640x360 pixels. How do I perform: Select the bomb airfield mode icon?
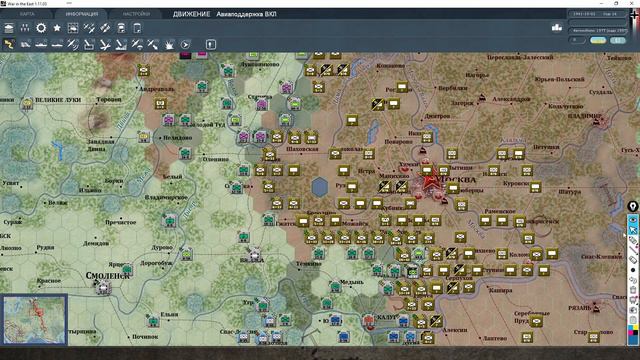point(105,44)
